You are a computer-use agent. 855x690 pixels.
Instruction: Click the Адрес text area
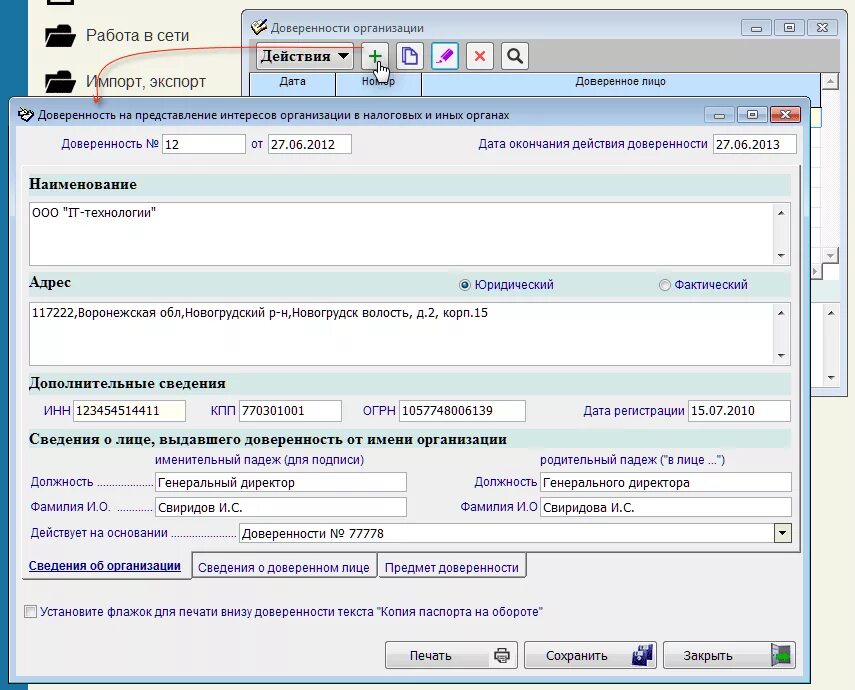[401, 334]
